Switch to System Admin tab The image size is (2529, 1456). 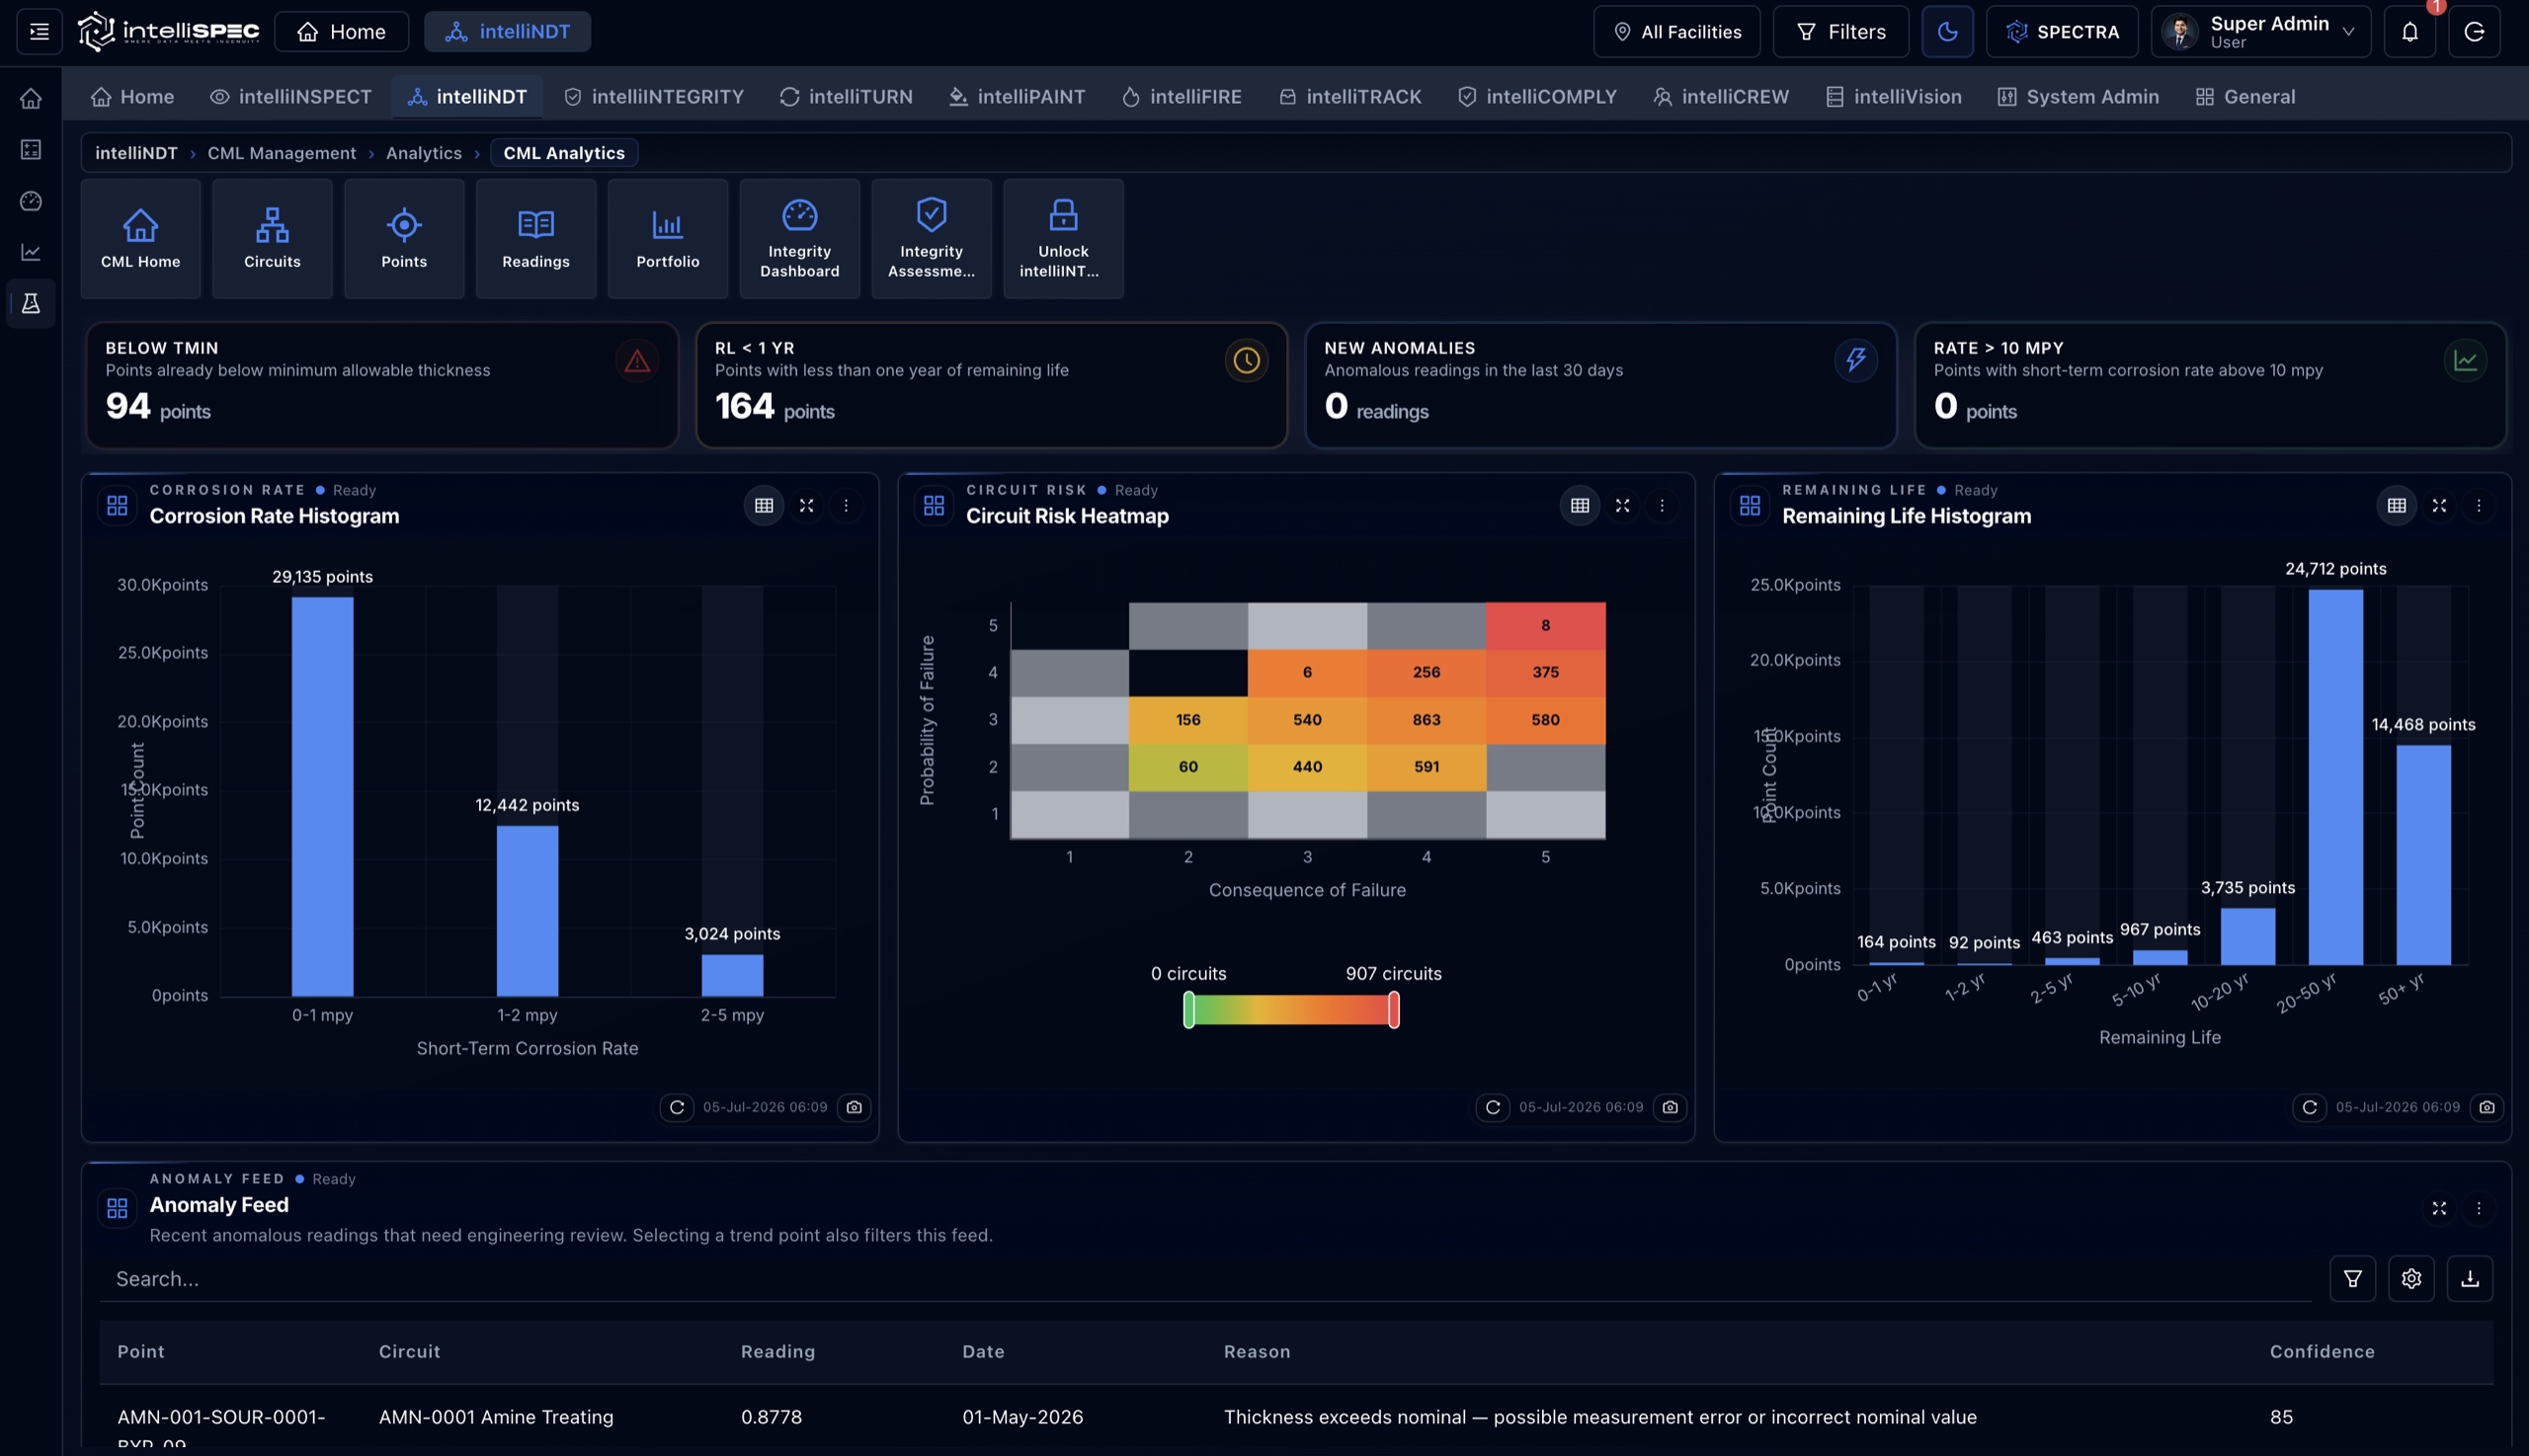[x=2079, y=97]
